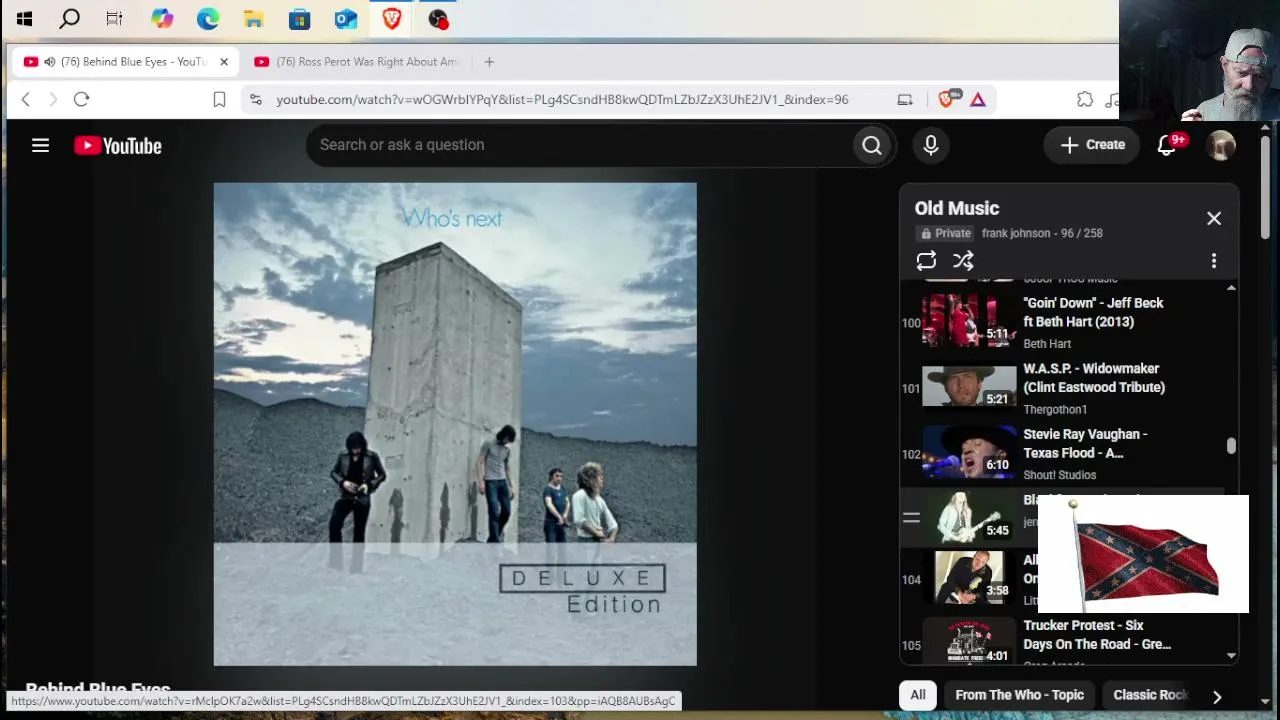Toggle loop playlist

[926, 261]
